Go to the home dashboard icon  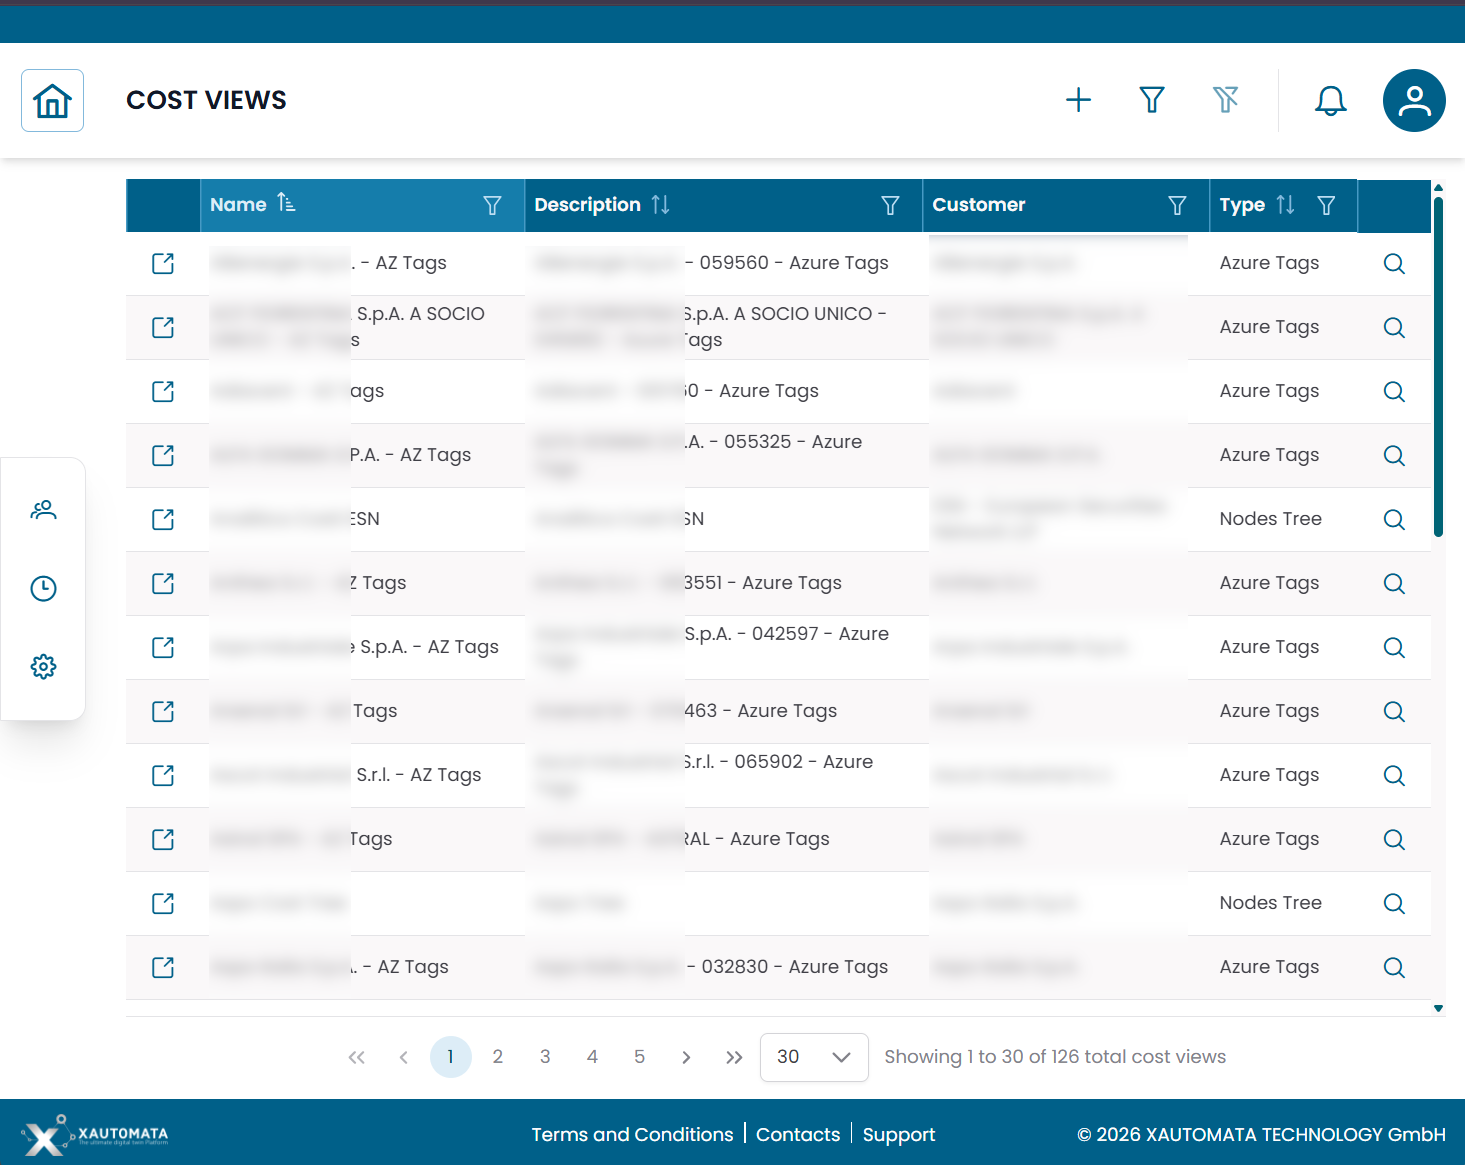pos(52,100)
